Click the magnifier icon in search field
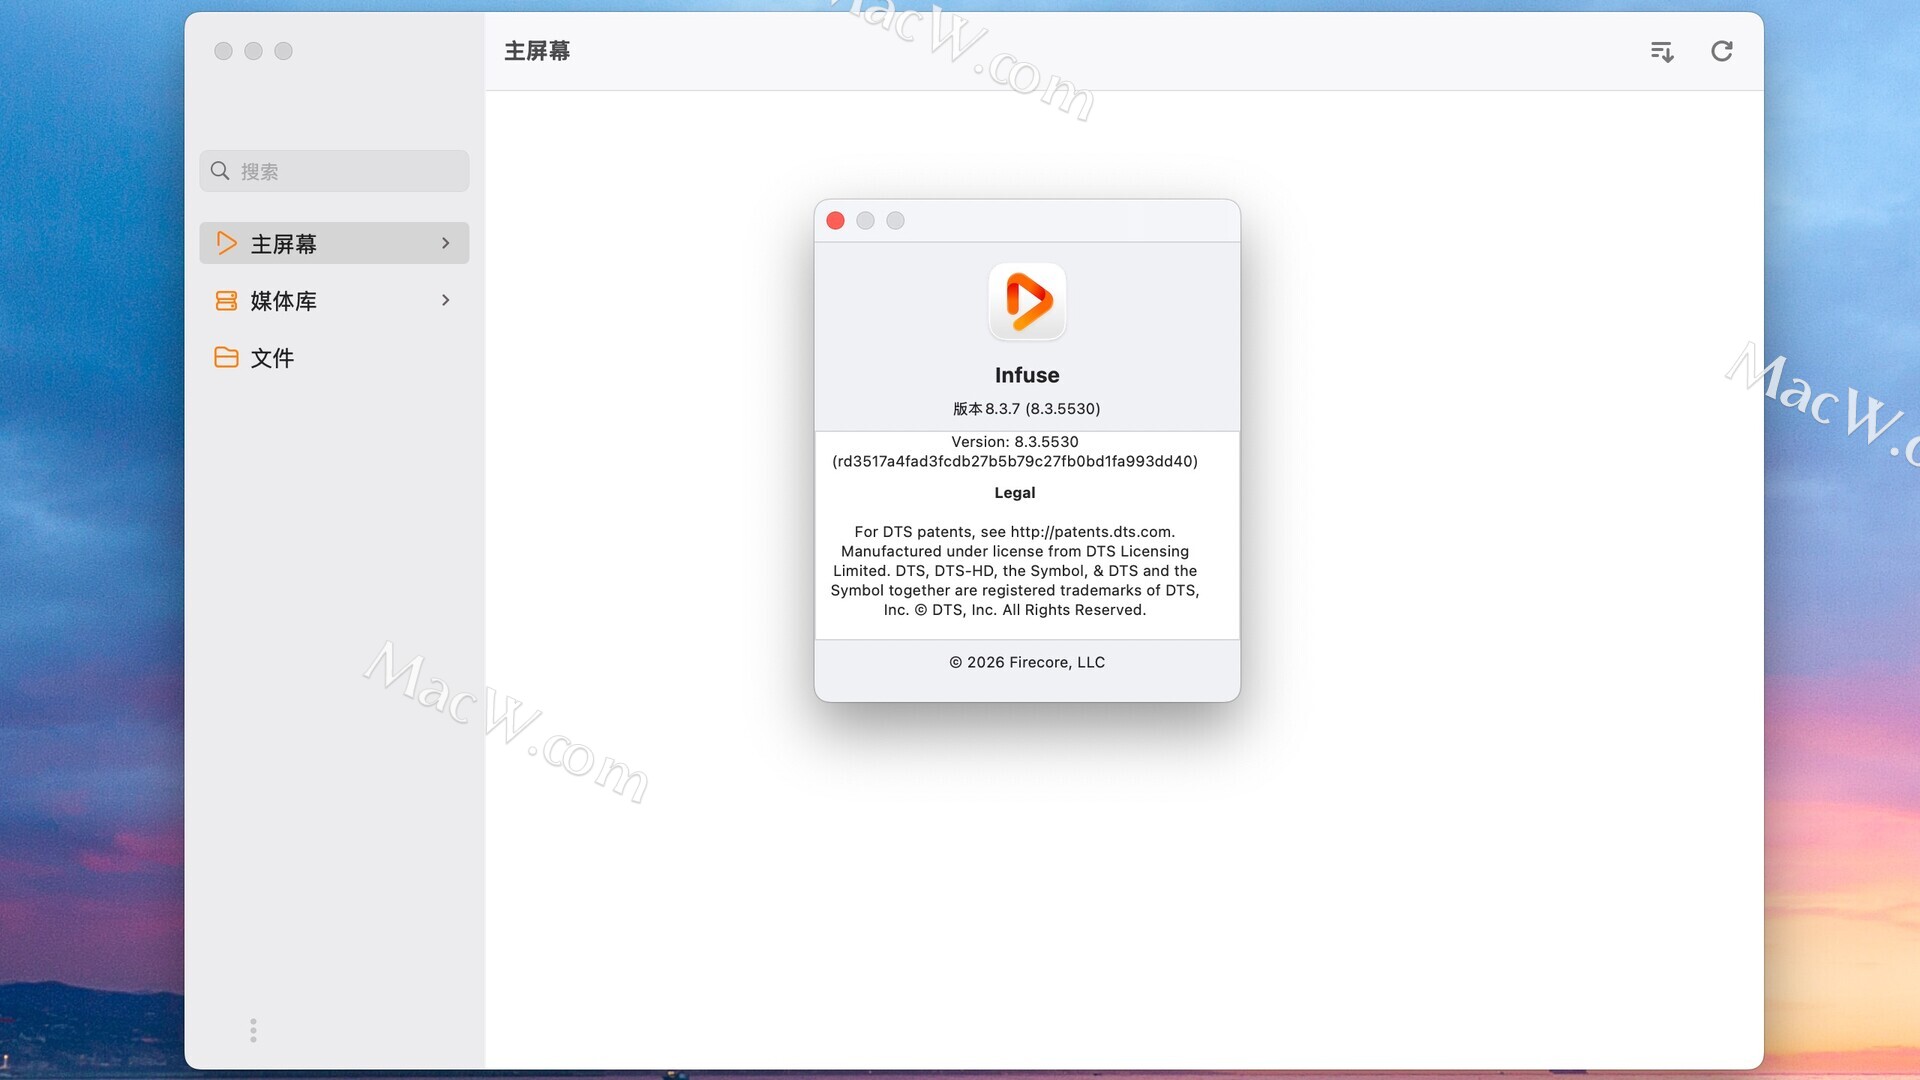The width and height of the screenshot is (1920, 1080). tap(220, 171)
